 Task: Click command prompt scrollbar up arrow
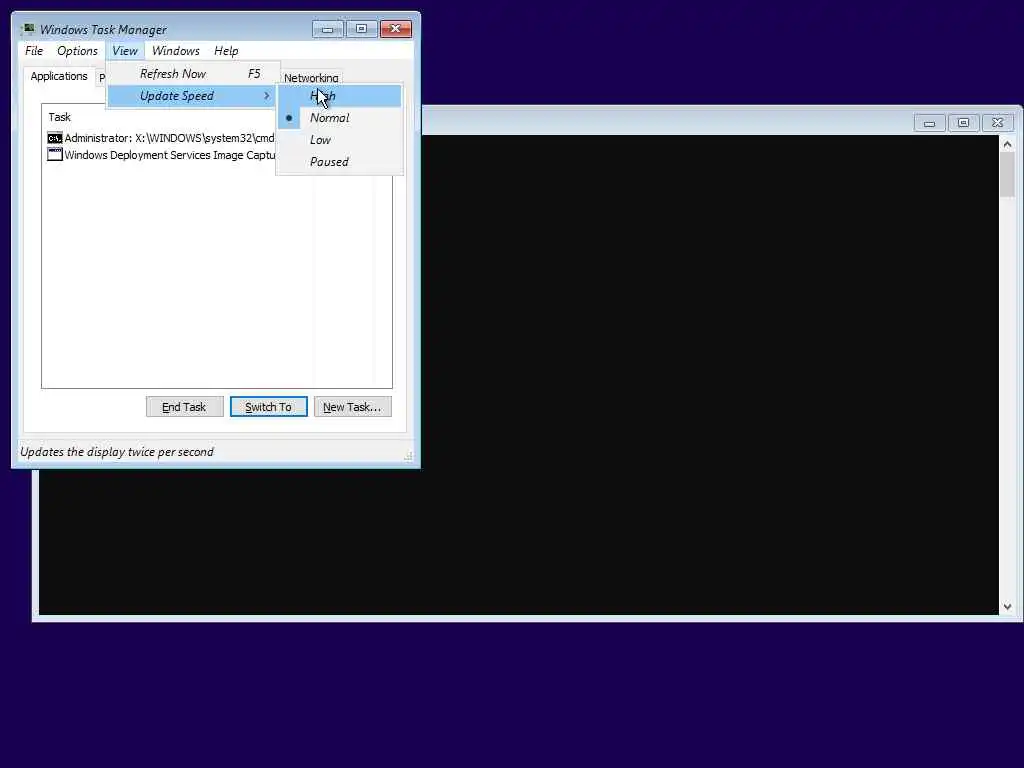(1007, 144)
